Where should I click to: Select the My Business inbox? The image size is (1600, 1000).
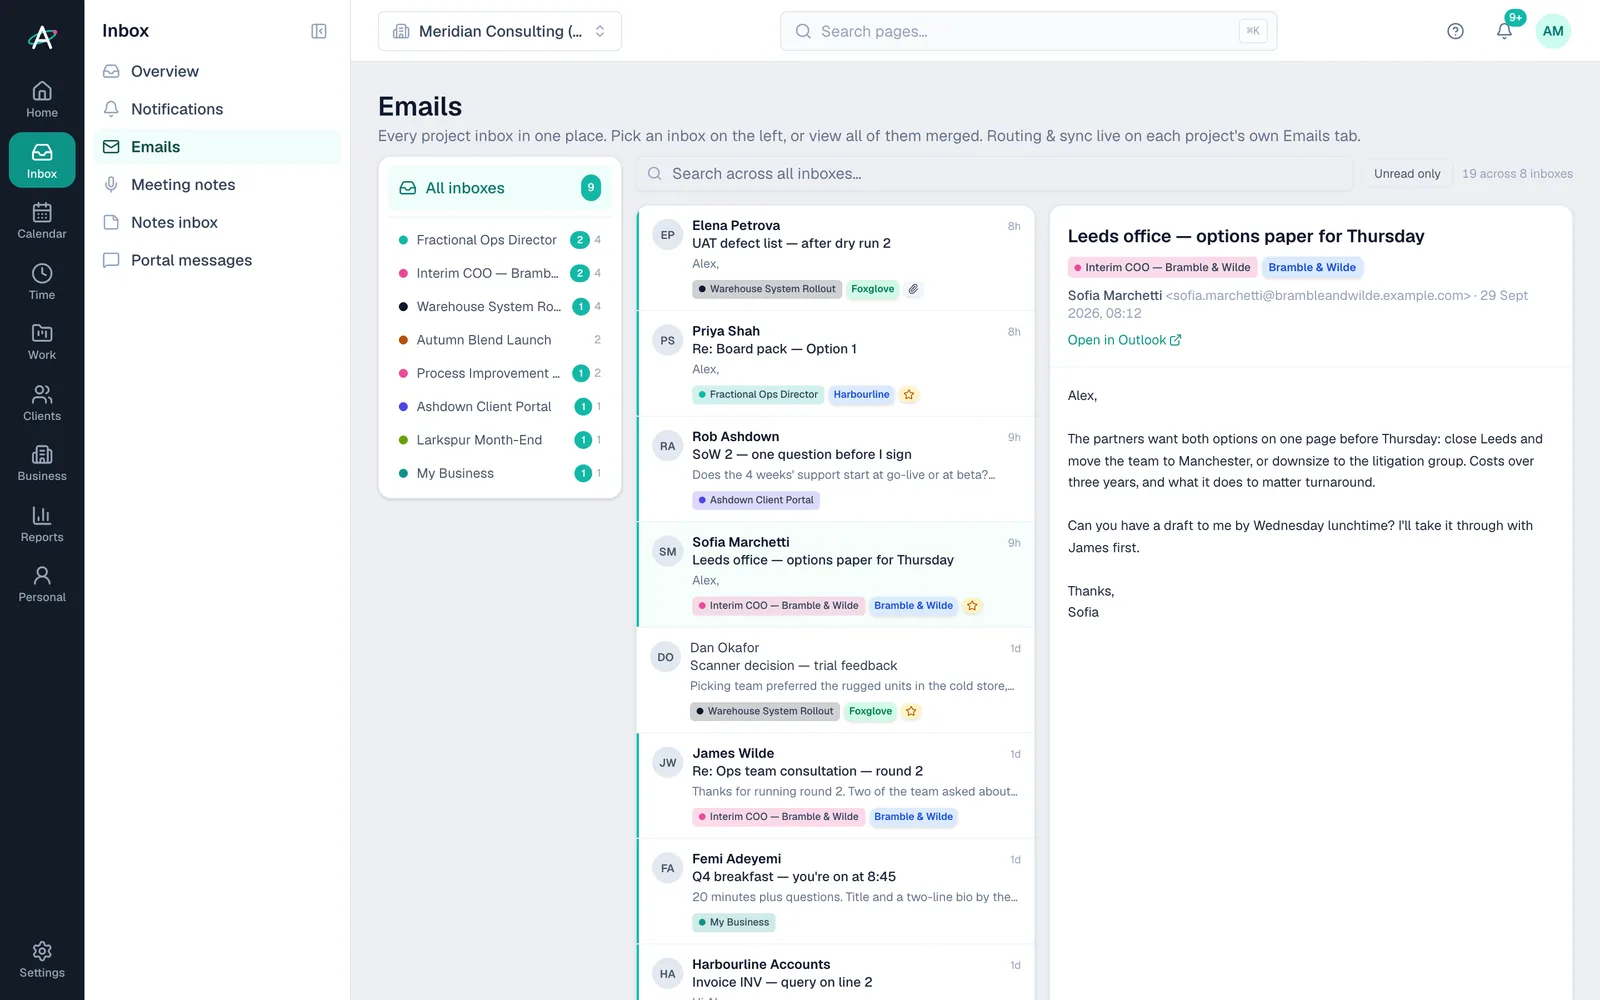pos(500,473)
